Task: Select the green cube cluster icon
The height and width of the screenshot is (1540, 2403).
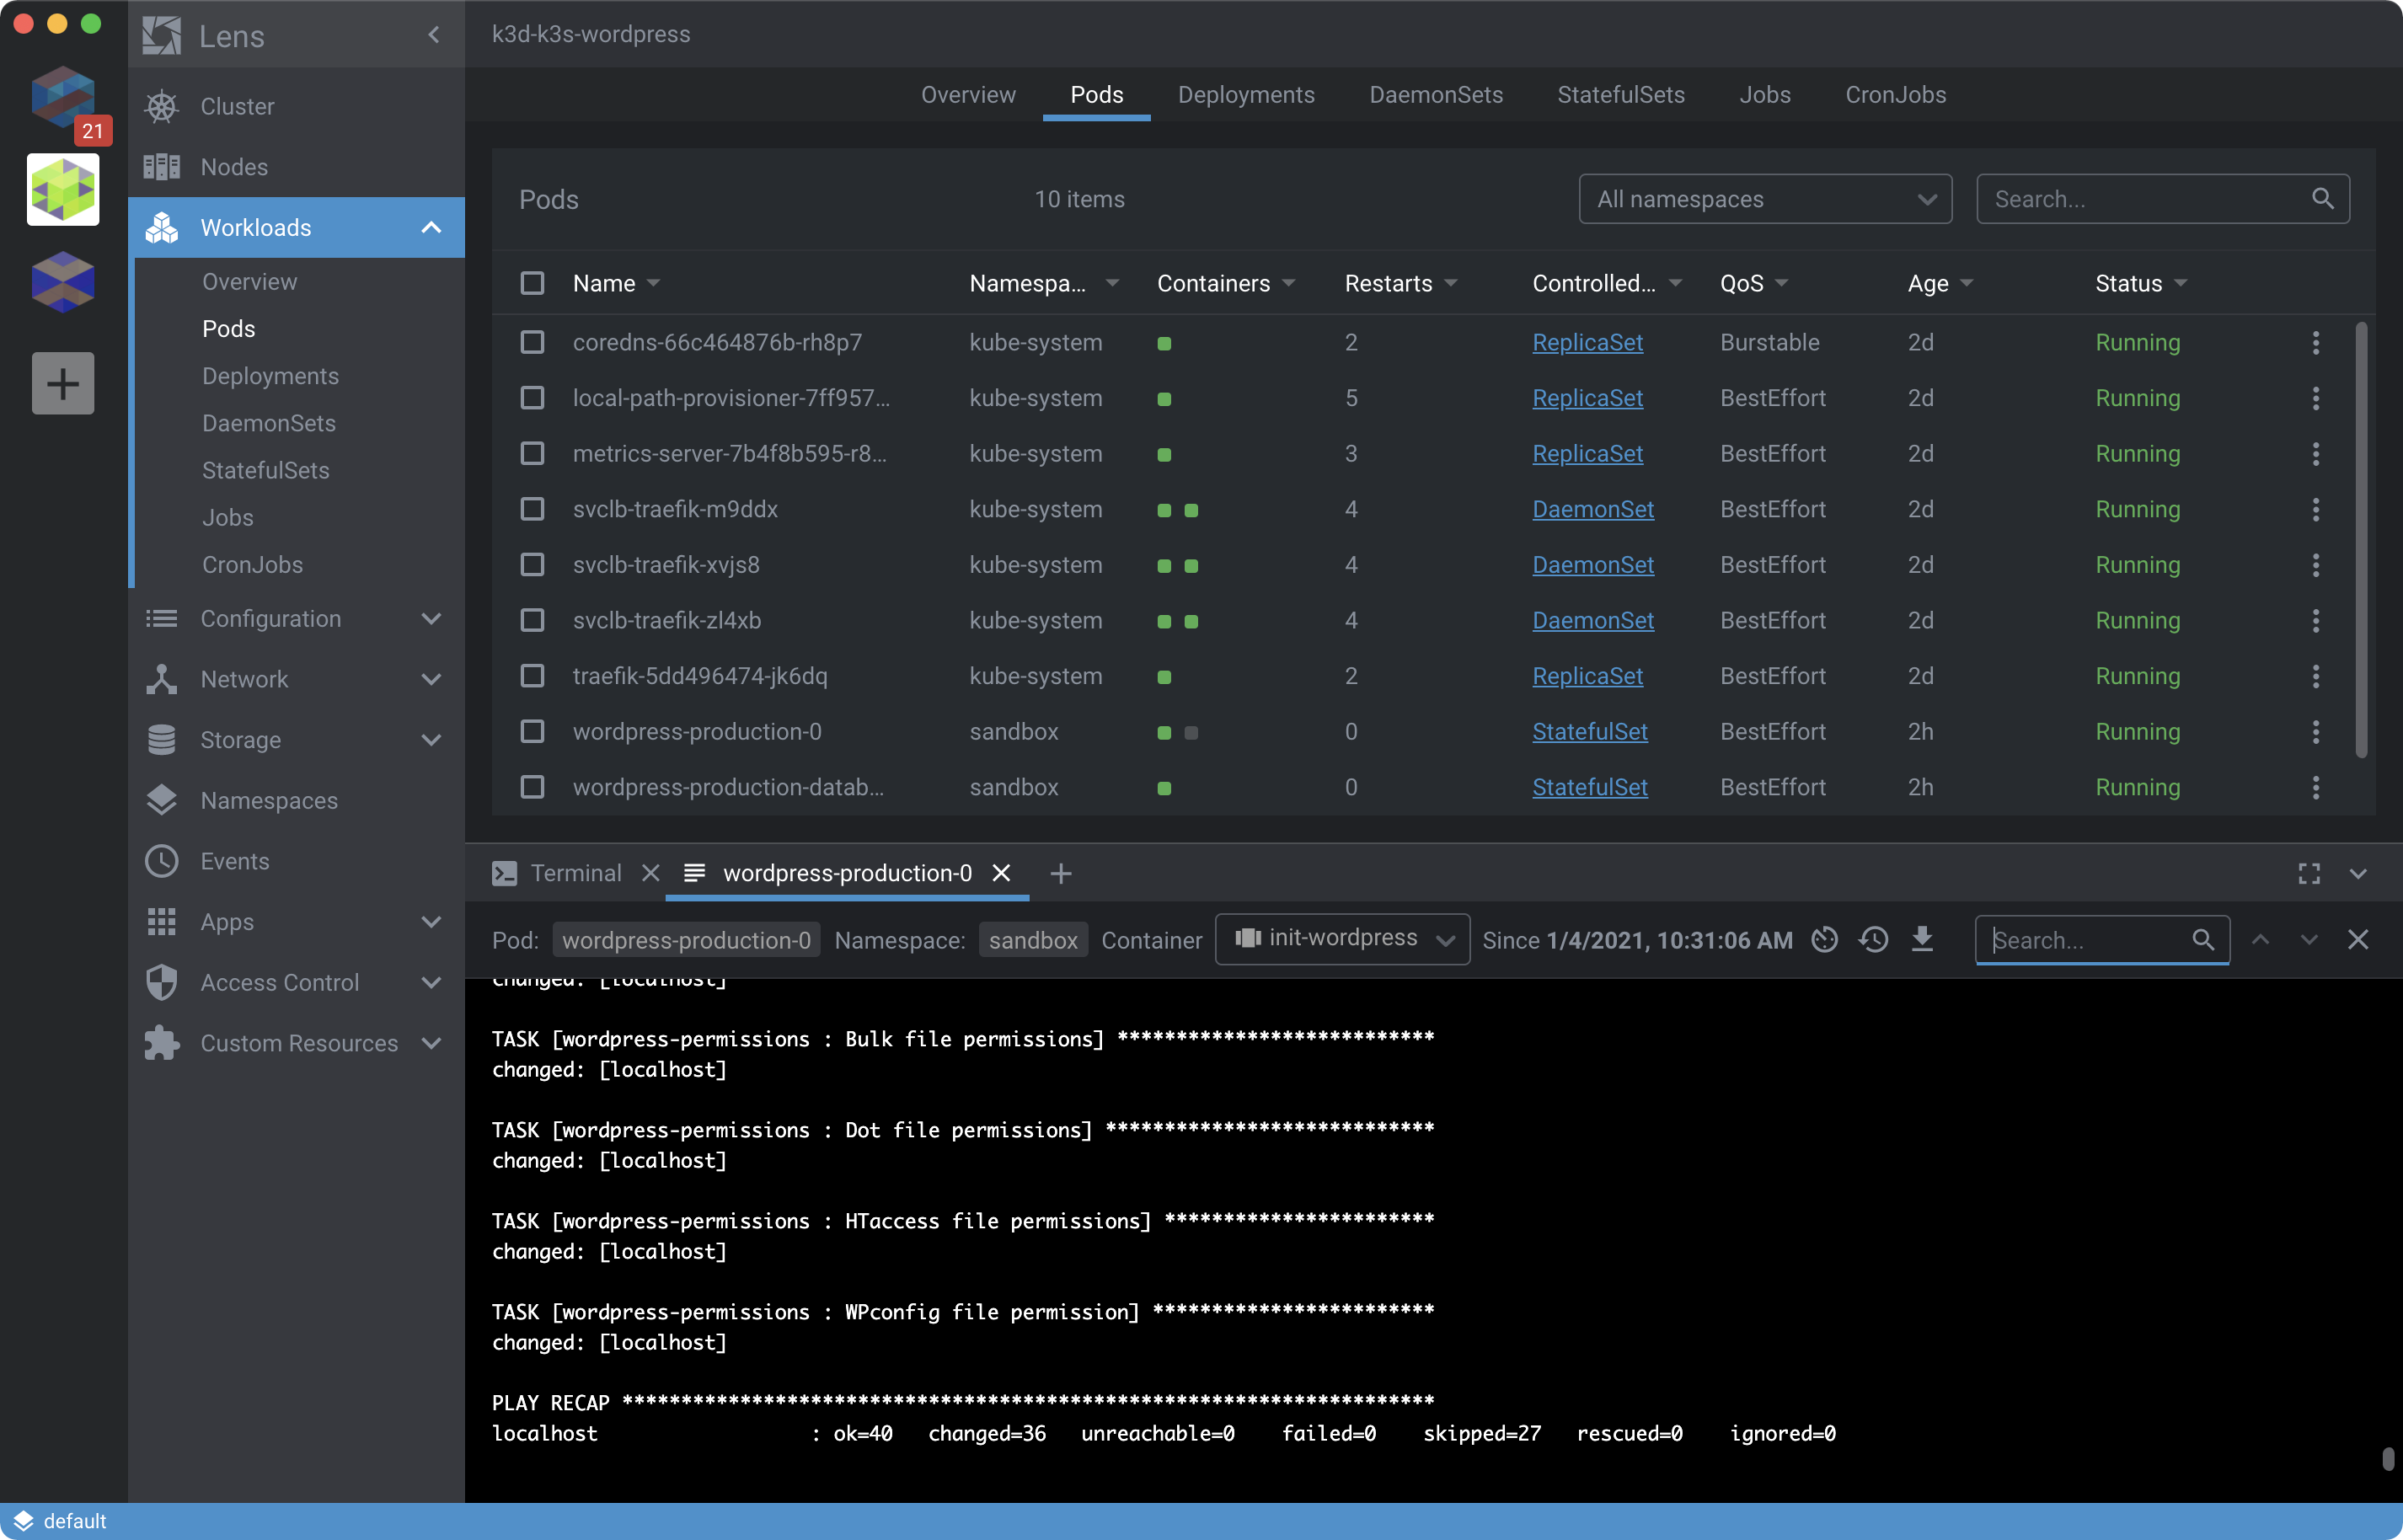Action: click(x=63, y=190)
